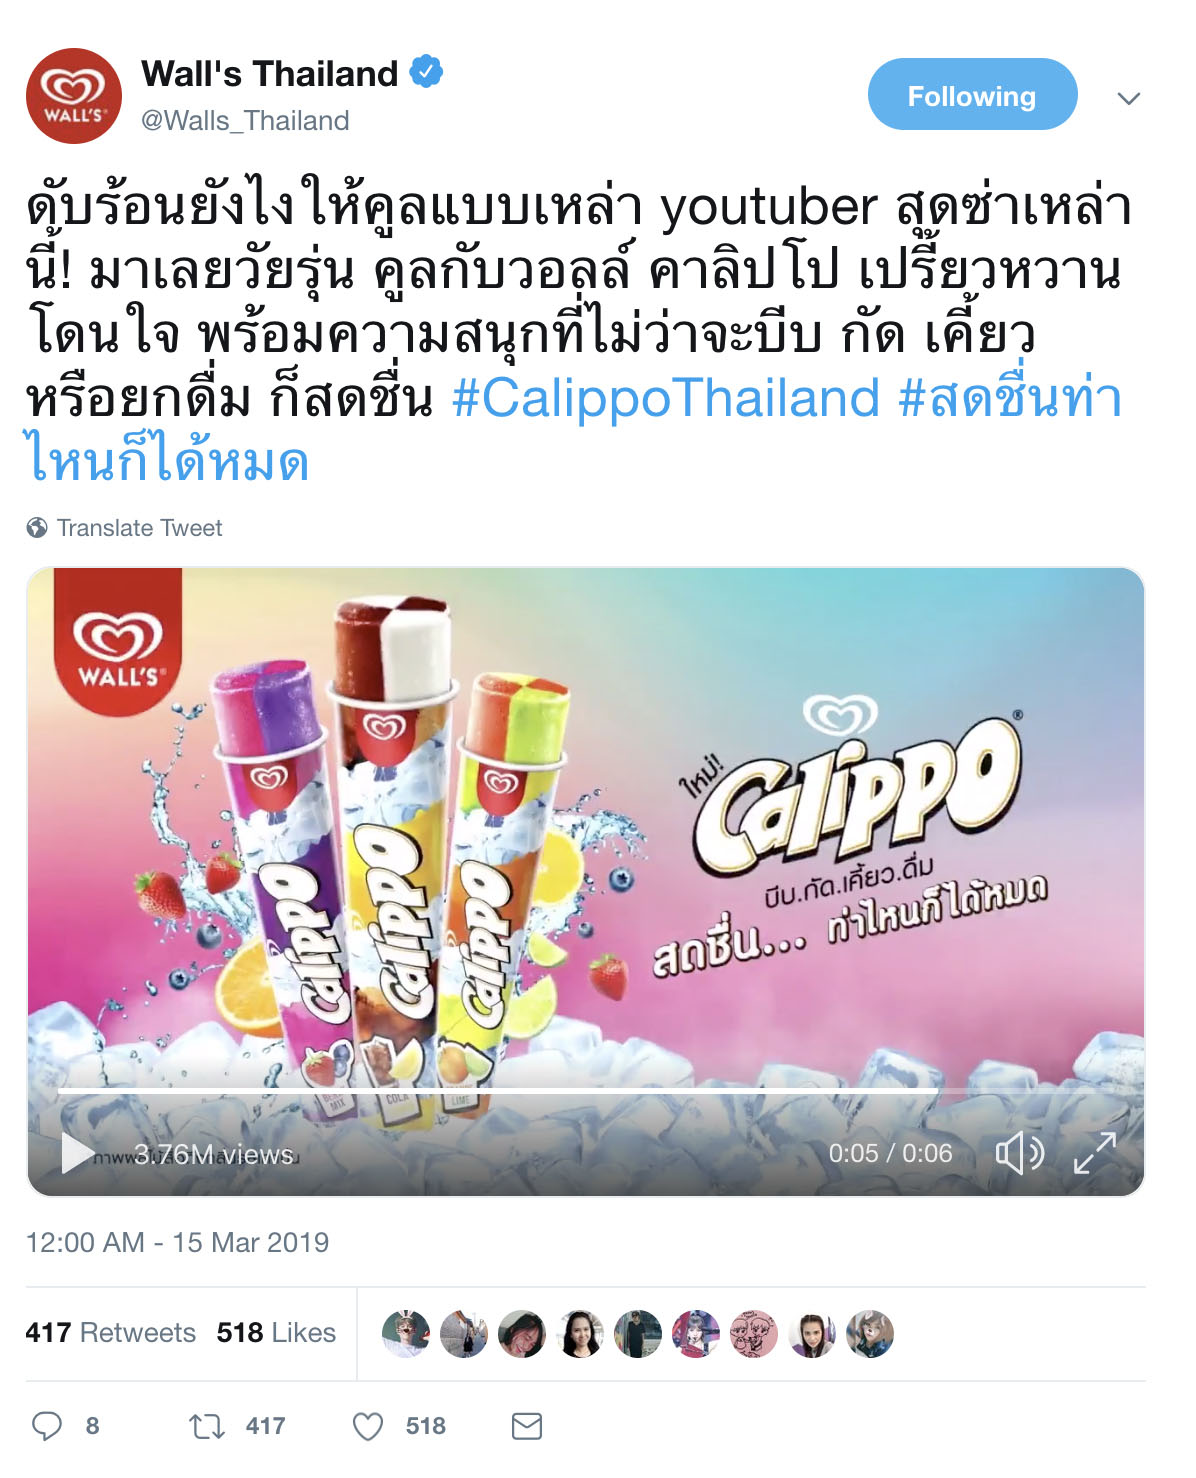The height and width of the screenshot is (1478, 1196).
Task: Open Wall's Thailand profile avatar
Action: click(x=74, y=96)
